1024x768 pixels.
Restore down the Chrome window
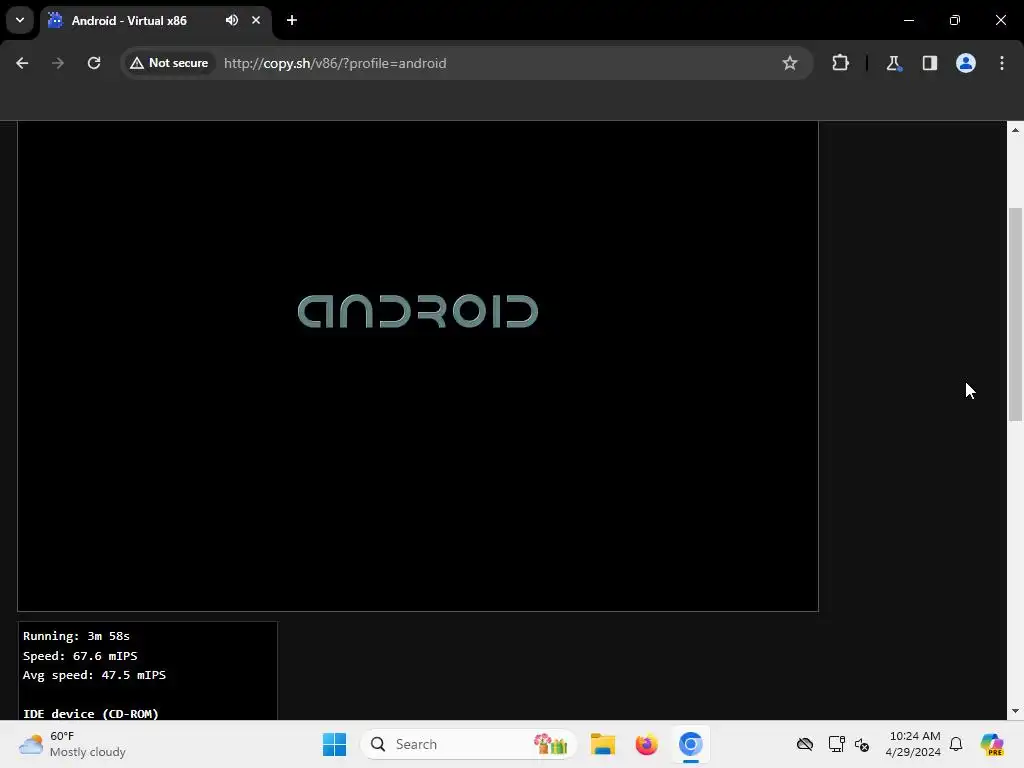tap(955, 20)
